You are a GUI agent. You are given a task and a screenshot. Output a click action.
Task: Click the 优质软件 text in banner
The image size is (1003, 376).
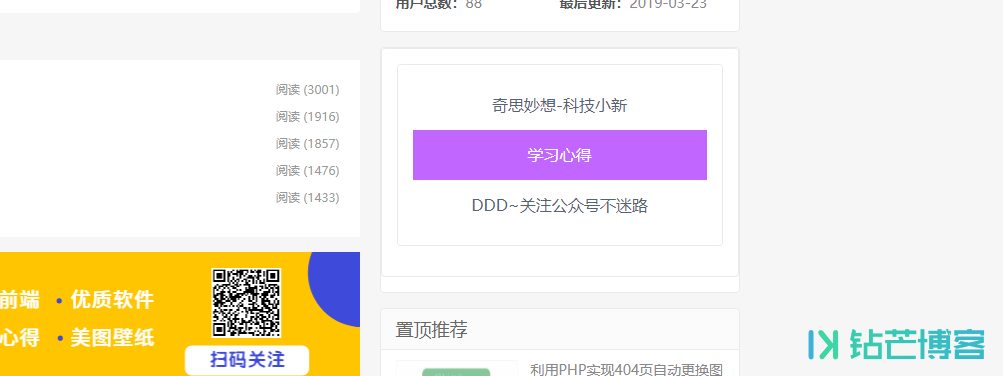[112, 299]
